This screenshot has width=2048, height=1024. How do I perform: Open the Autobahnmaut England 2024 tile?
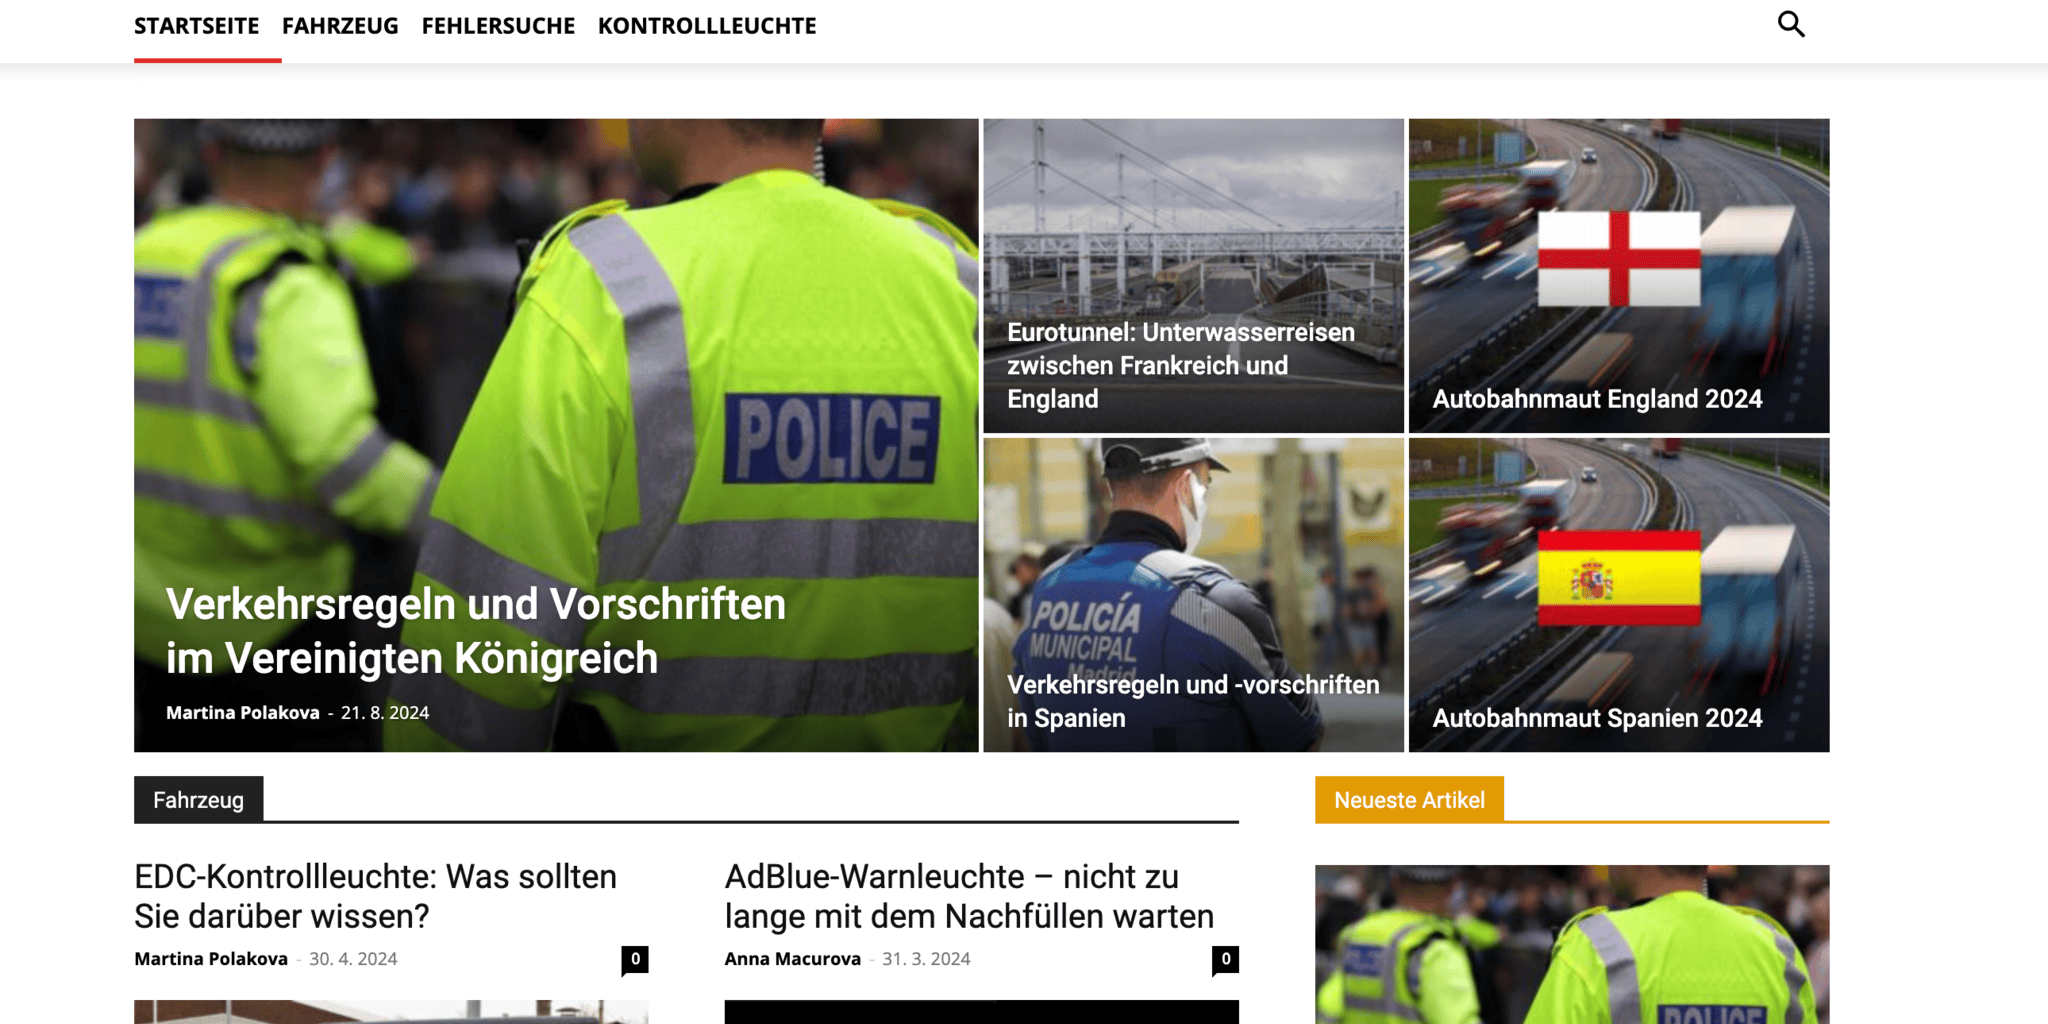(x=1619, y=276)
